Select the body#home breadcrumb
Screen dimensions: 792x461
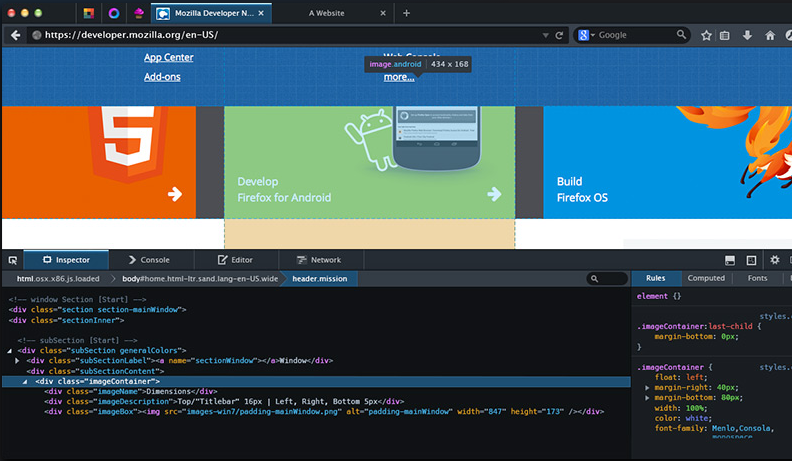[200, 279]
